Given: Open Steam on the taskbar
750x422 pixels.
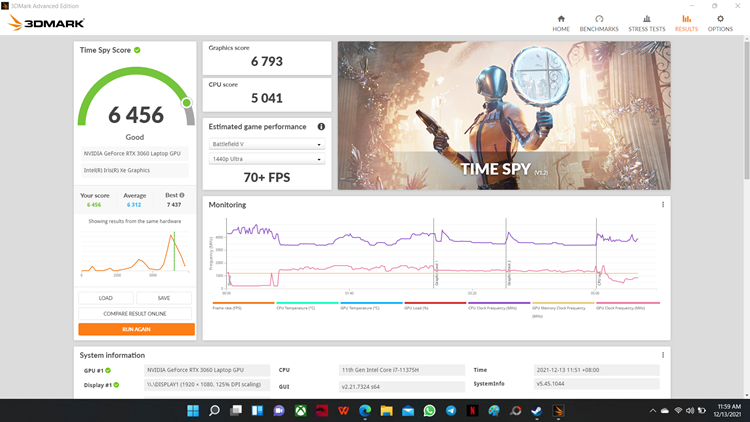Looking at the screenshot, I should point(537,411).
